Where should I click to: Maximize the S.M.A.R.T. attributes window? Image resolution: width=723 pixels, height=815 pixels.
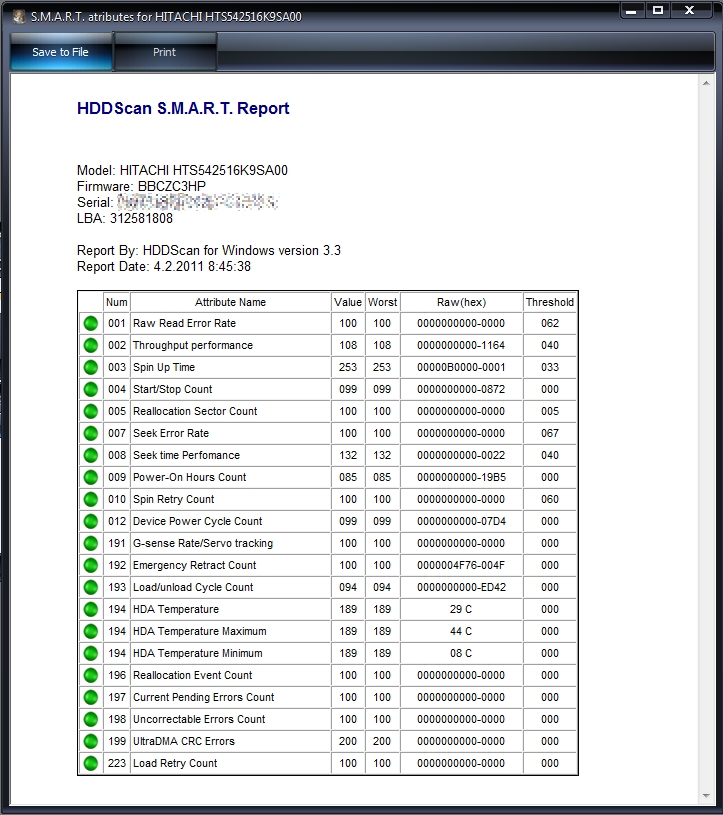(x=658, y=10)
